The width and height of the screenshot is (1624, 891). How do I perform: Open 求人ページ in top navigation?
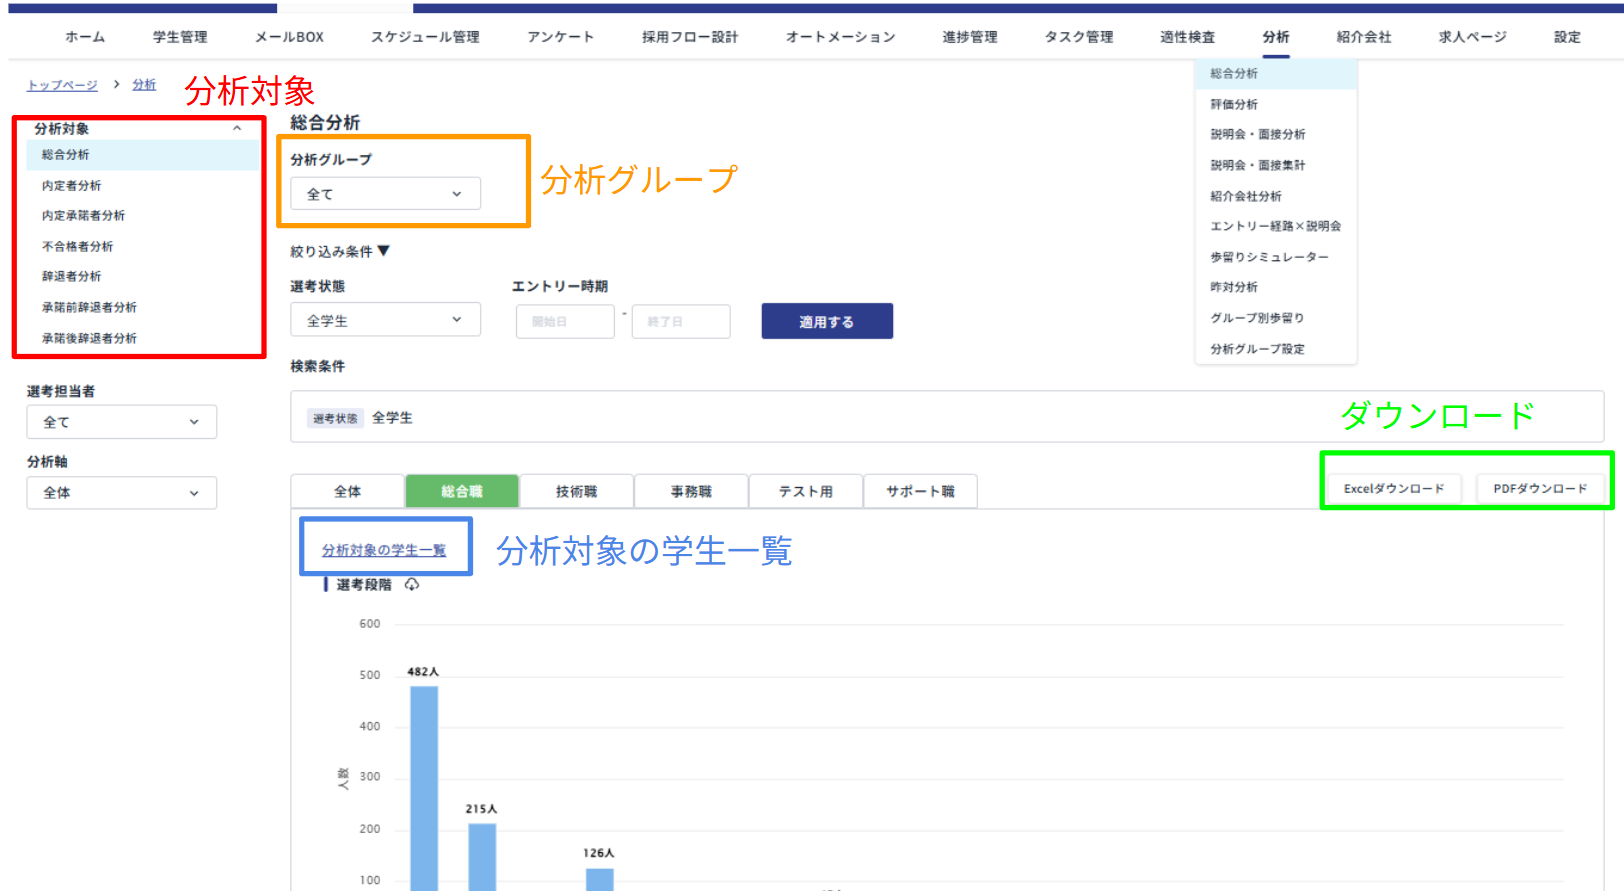pos(1473,37)
